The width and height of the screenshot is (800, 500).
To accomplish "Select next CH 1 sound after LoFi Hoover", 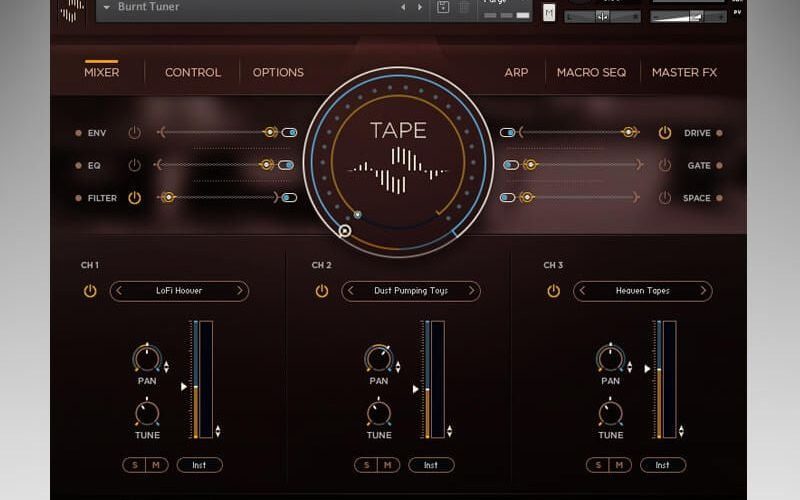I will click(x=239, y=291).
